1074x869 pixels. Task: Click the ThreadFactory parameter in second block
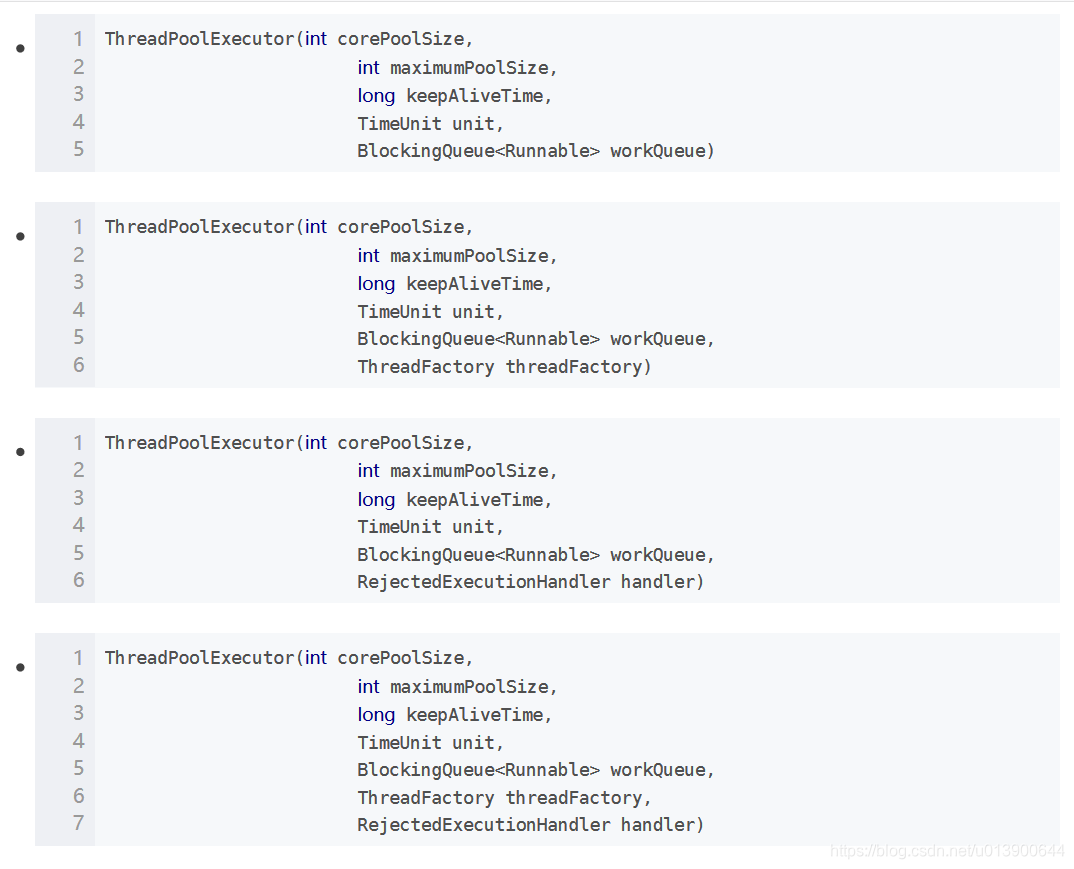[x=426, y=366]
